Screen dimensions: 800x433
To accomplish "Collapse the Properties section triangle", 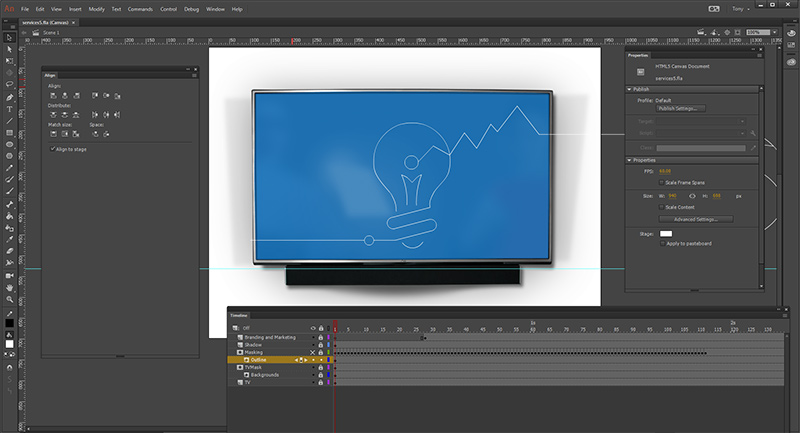I will (x=629, y=160).
